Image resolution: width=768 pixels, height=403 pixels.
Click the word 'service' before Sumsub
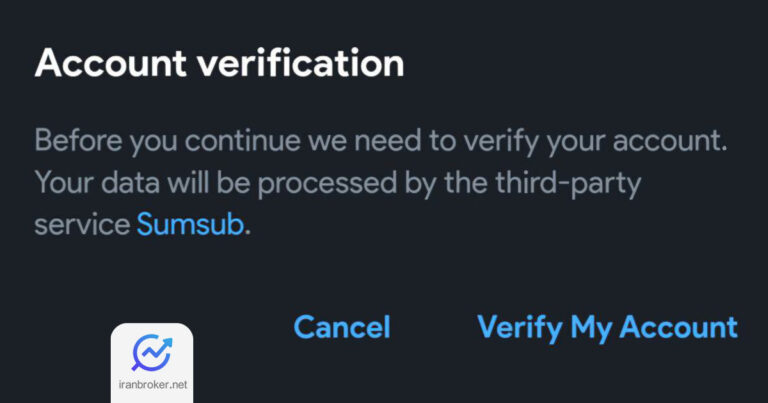point(82,225)
